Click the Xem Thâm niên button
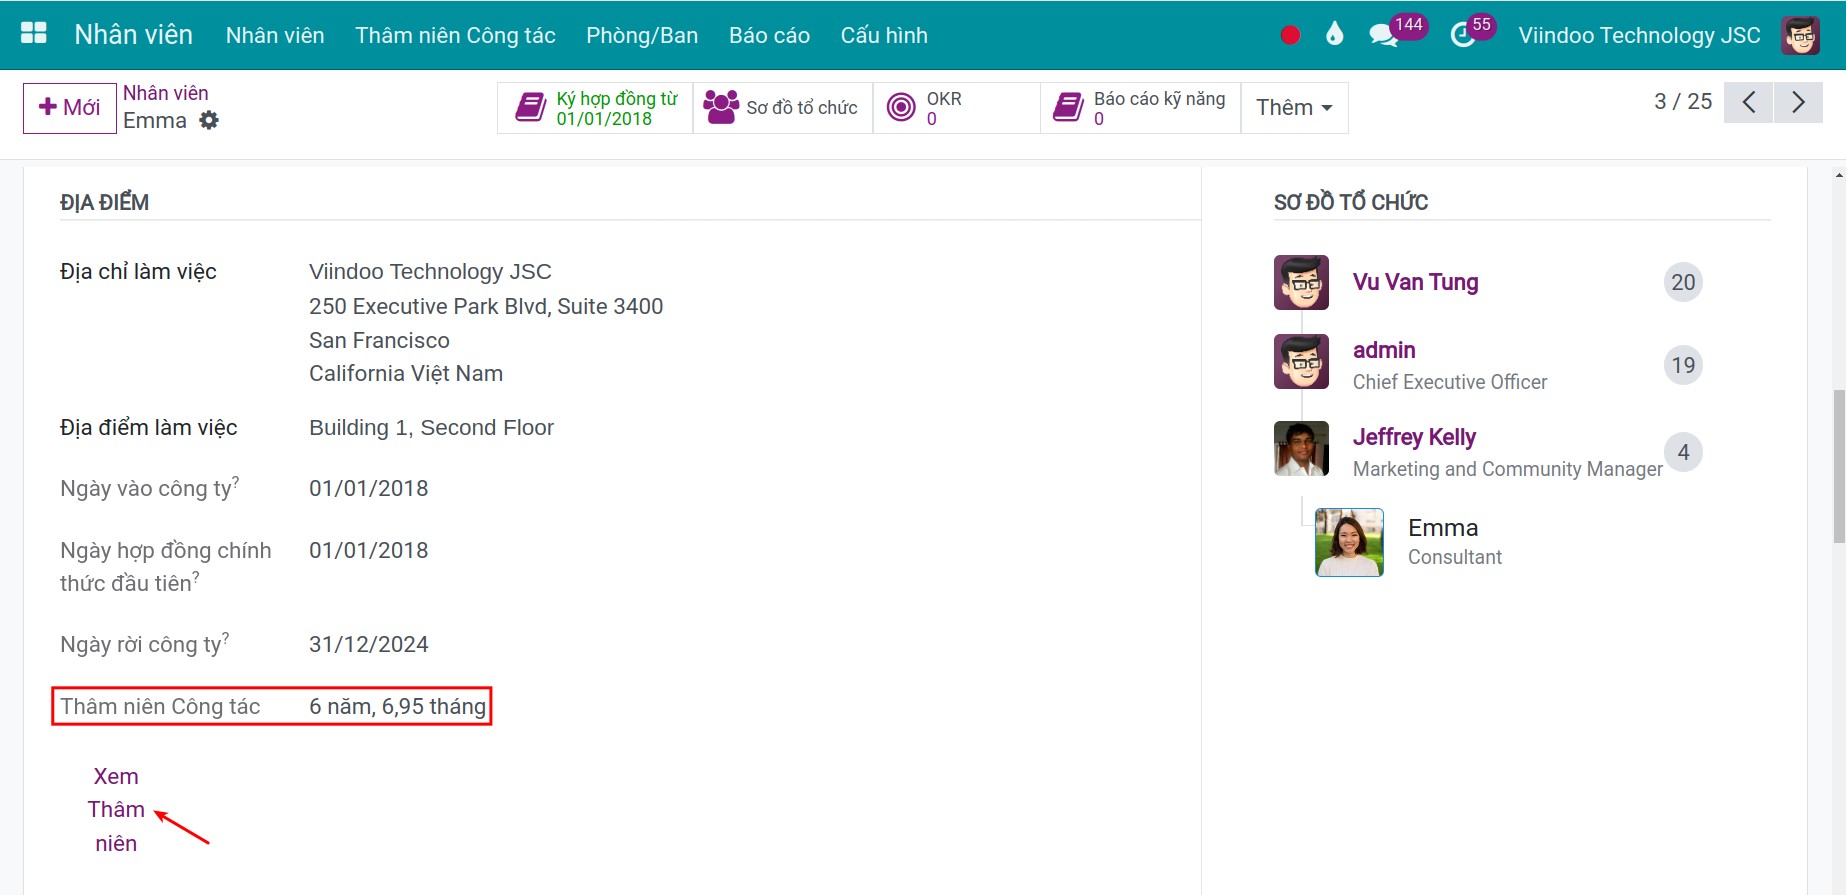This screenshot has height=895, width=1846. [116, 810]
